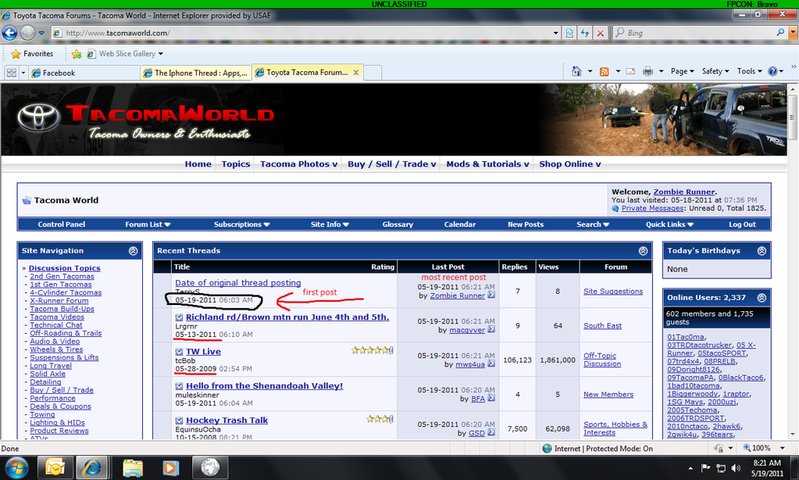Screen dimensions: 799x480
Task: Expand the Subscriptions dropdown
Action: coord(242,224)
